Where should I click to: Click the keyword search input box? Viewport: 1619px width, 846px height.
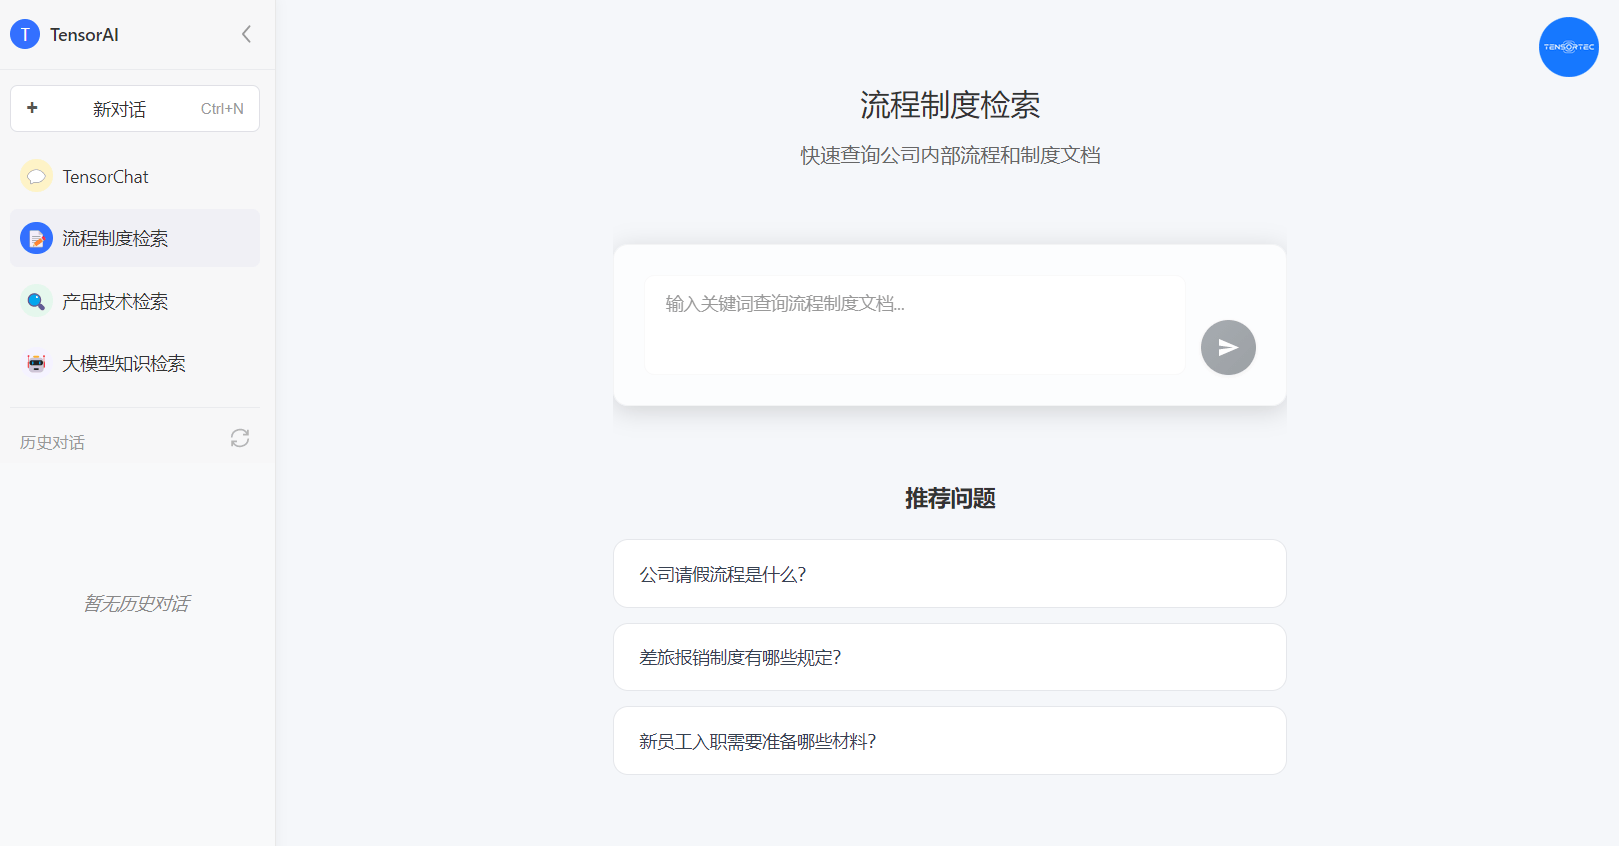point(914,324)
